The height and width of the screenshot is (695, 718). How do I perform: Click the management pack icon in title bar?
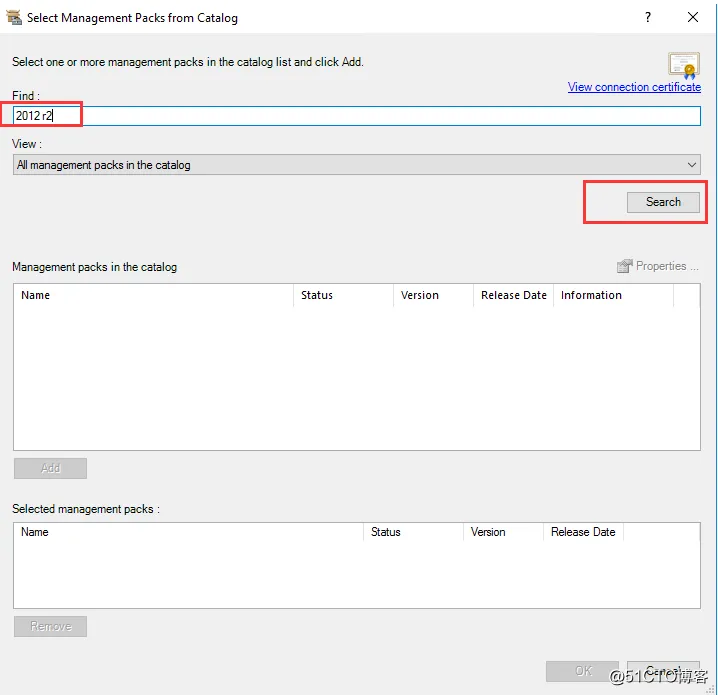click(x=14, y=17)
